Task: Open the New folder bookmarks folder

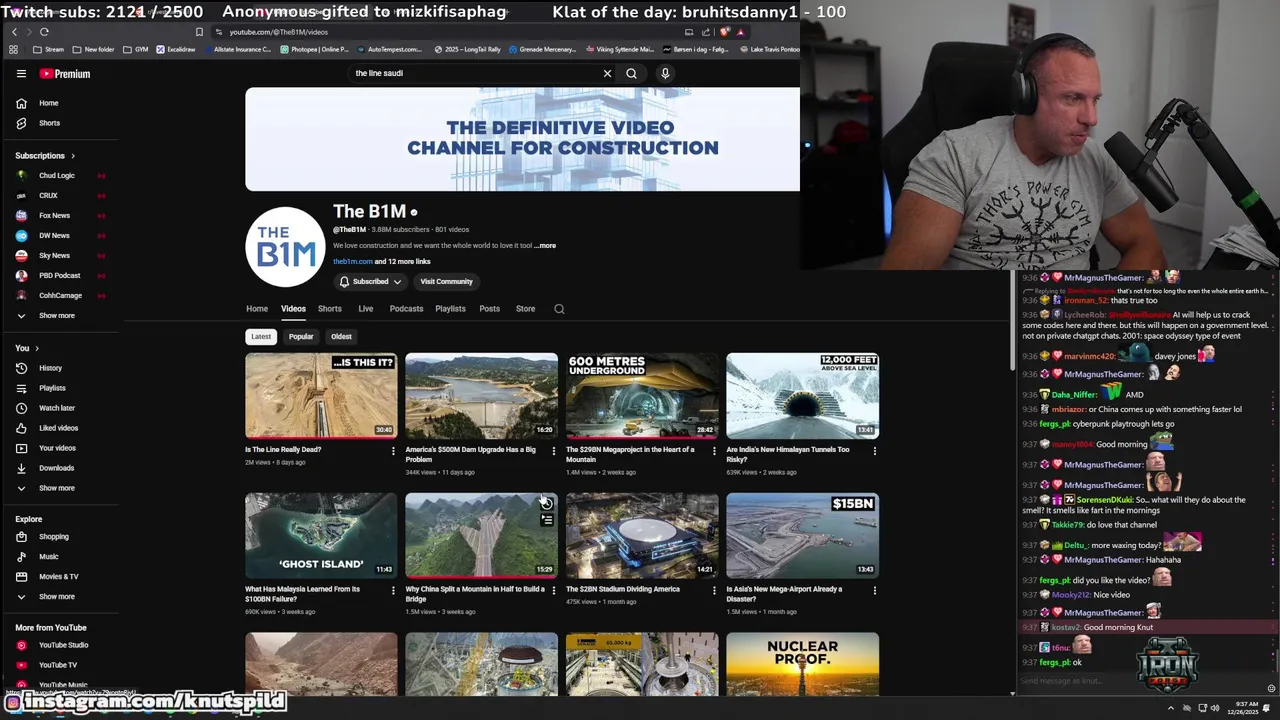Action: (93, 49)
